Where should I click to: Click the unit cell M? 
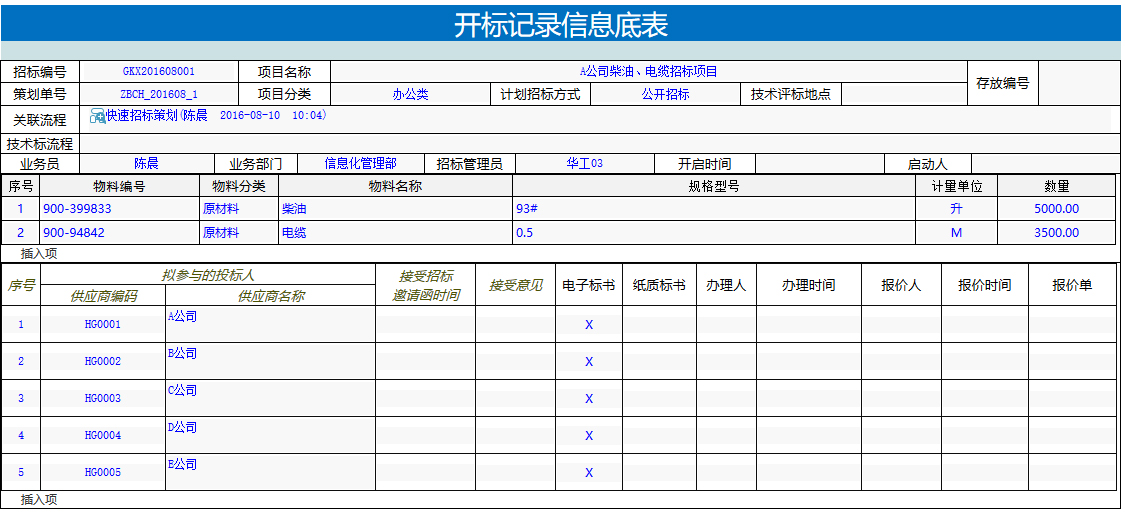[x=956, y=232]
